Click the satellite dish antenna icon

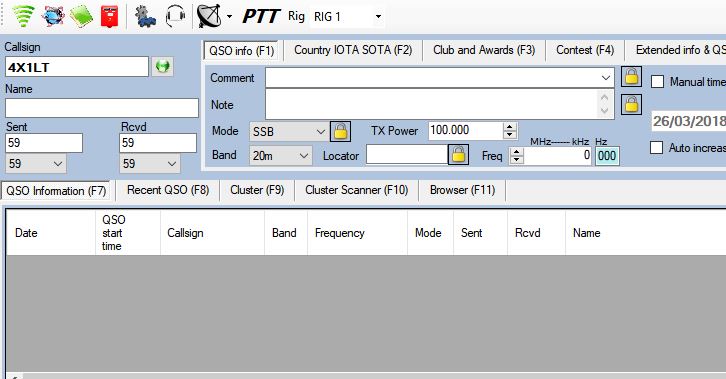pyautogui.click(x=209, y=16)
